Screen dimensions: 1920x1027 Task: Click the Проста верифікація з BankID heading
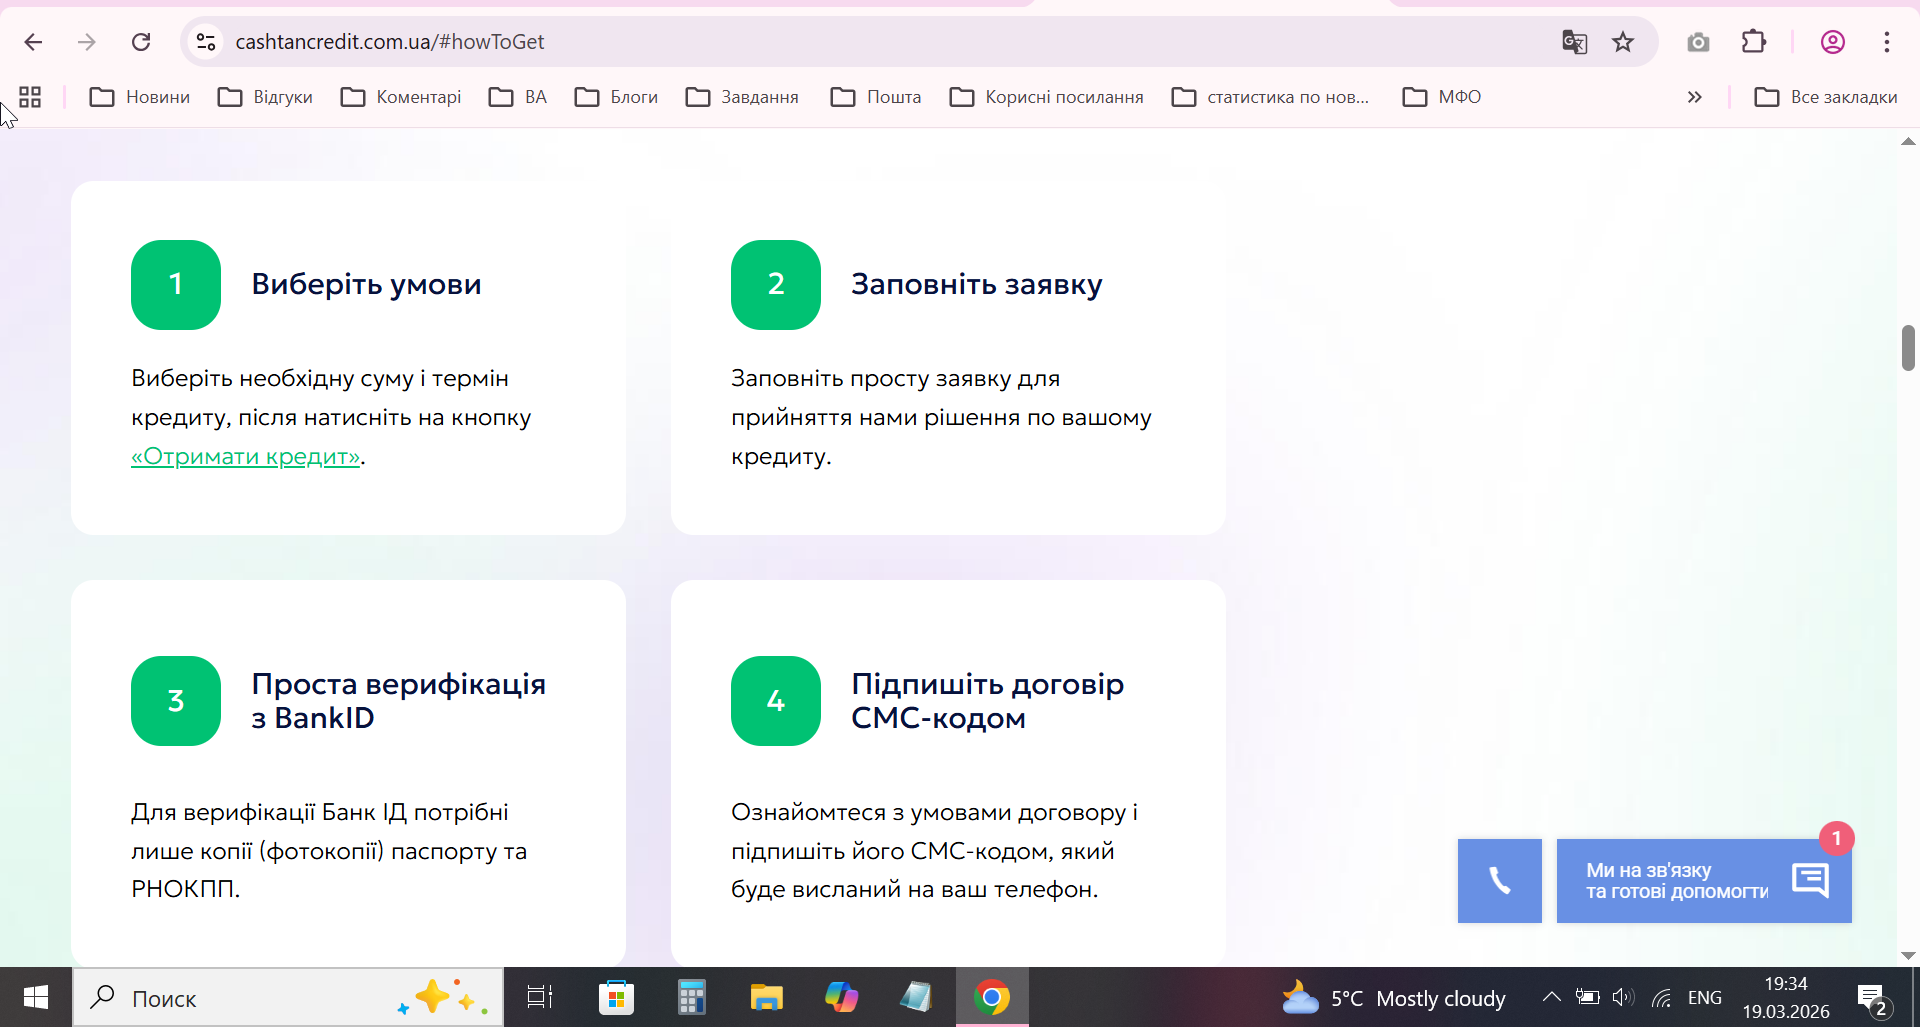(399, 701)
